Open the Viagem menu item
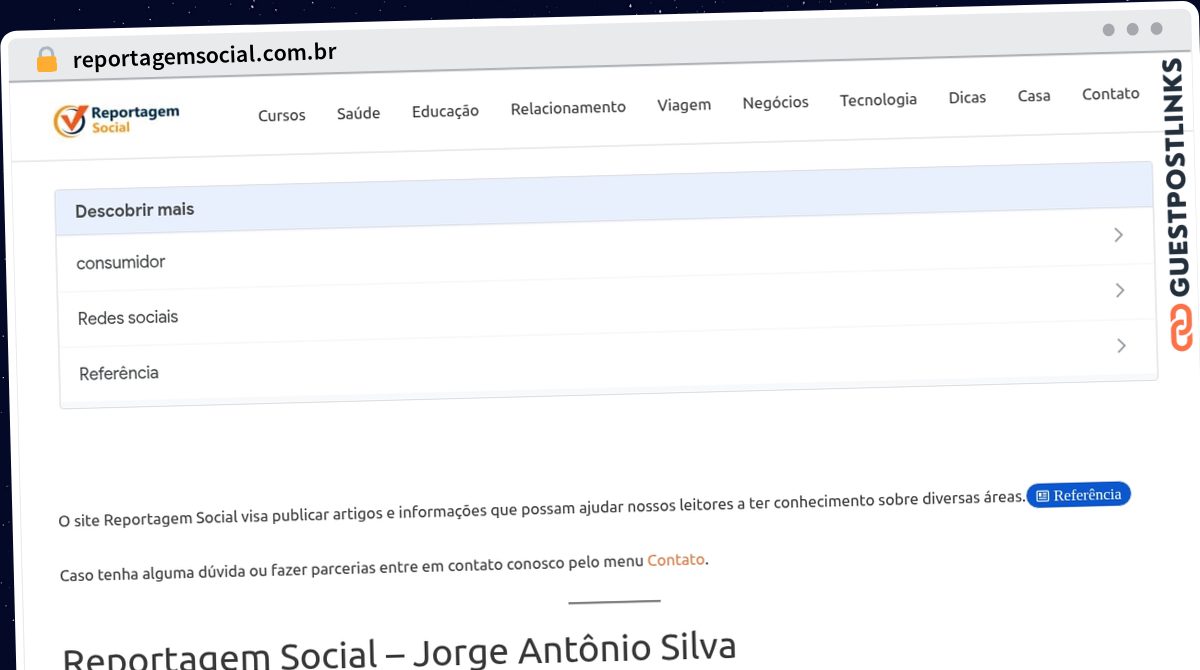The height and width of the screenshot is (670, 1200). 684,105
